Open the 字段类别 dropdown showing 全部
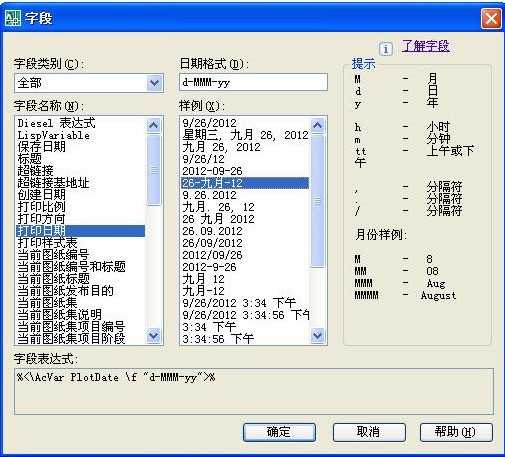505x457 pixels. point(89,83)
